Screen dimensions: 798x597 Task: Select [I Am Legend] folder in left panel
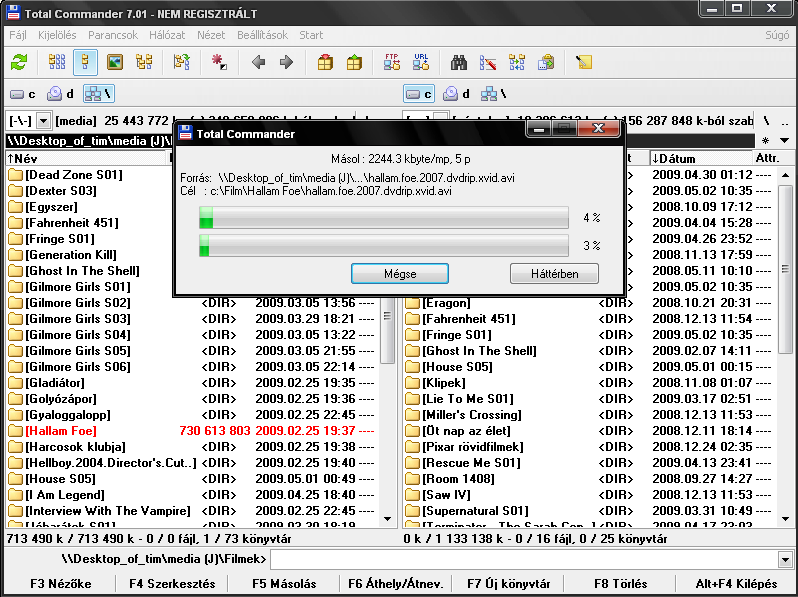pyautogui.click(x=191, y=495)
